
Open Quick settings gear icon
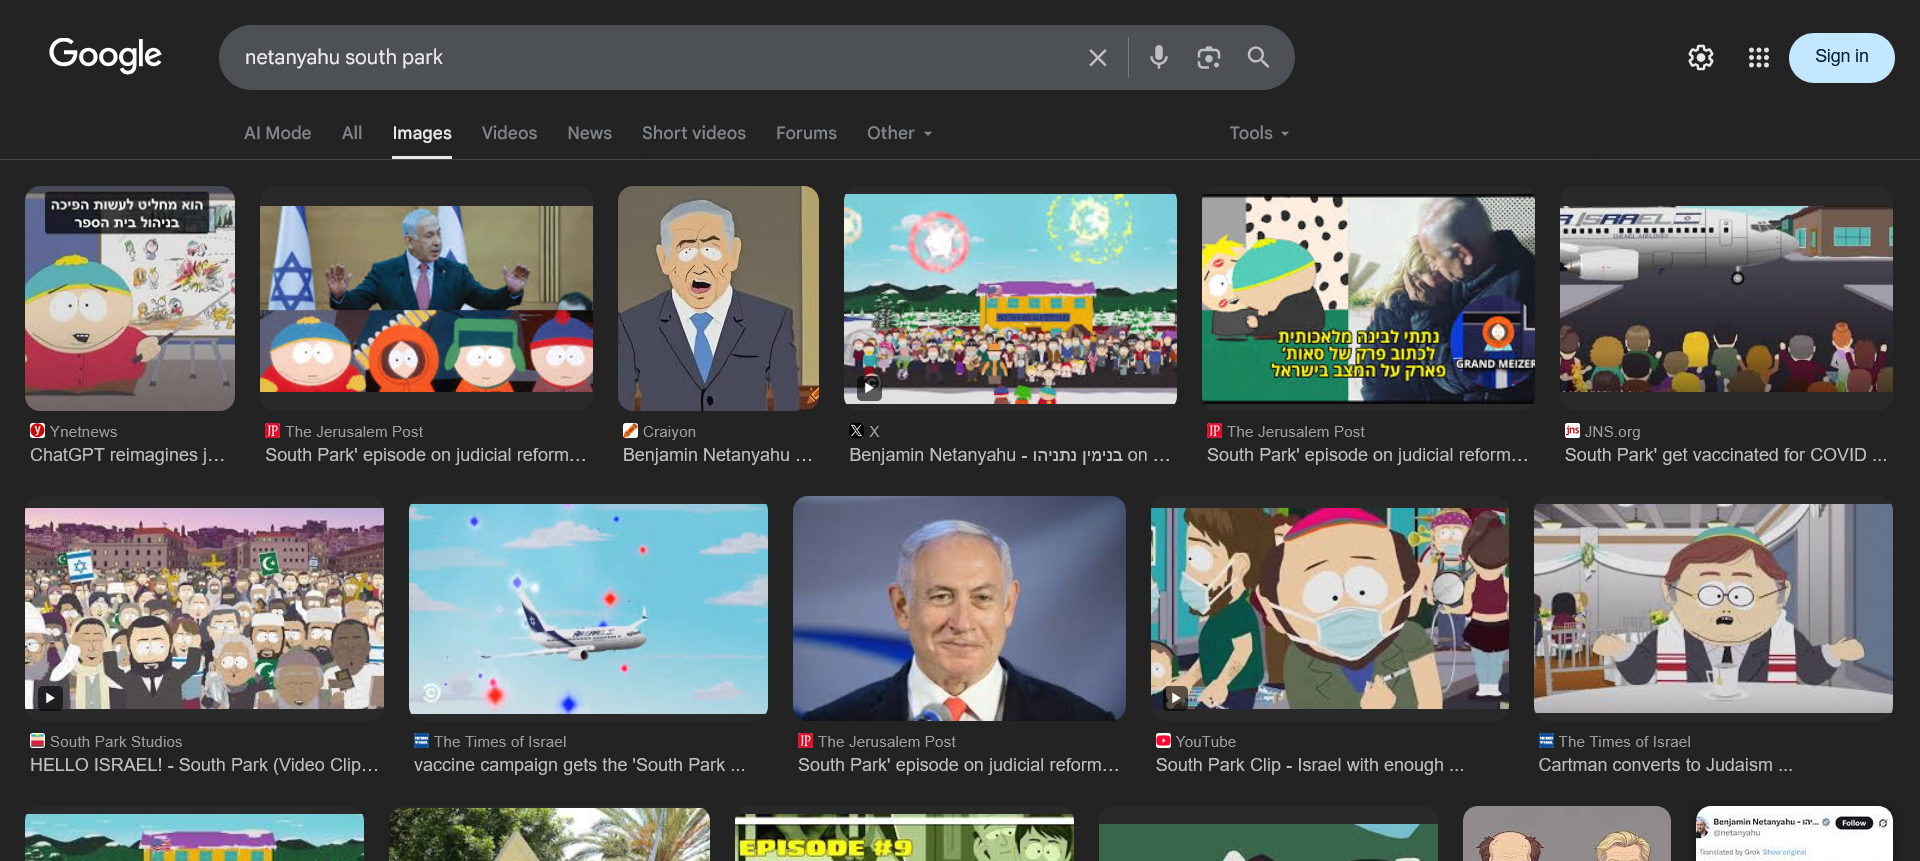tap(1701, 58)
